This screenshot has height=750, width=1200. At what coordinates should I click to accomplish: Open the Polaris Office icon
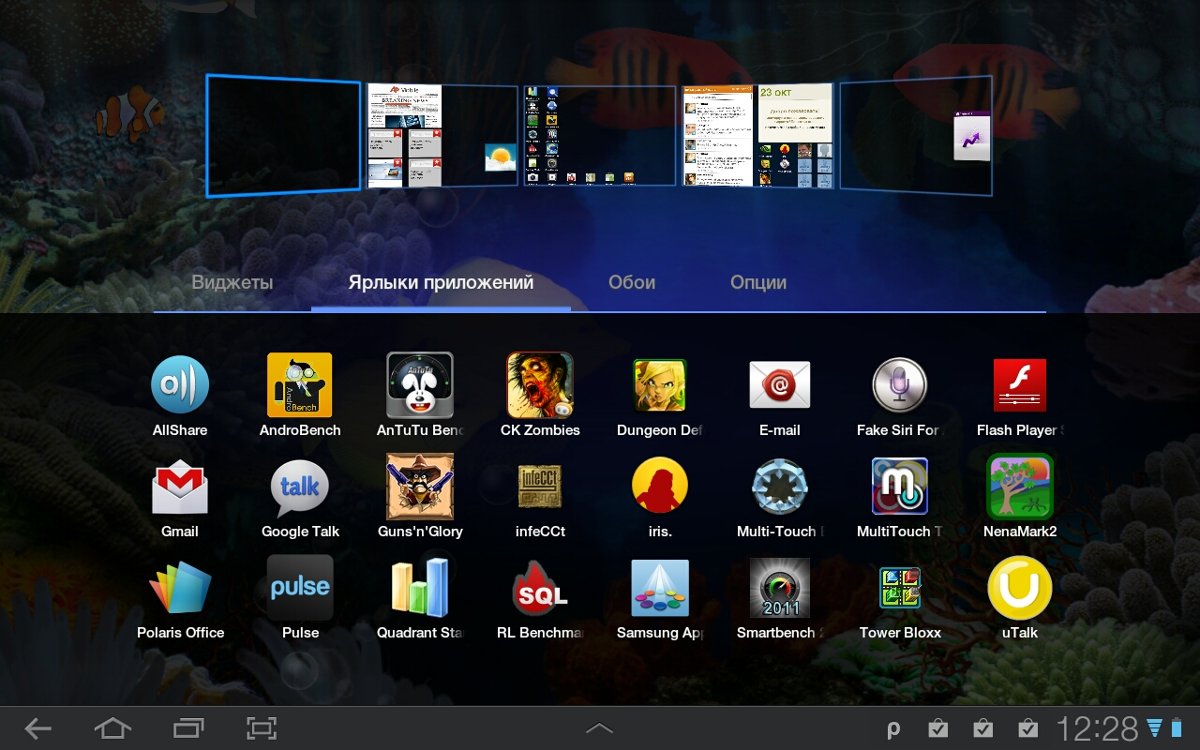tap(180, 588)
